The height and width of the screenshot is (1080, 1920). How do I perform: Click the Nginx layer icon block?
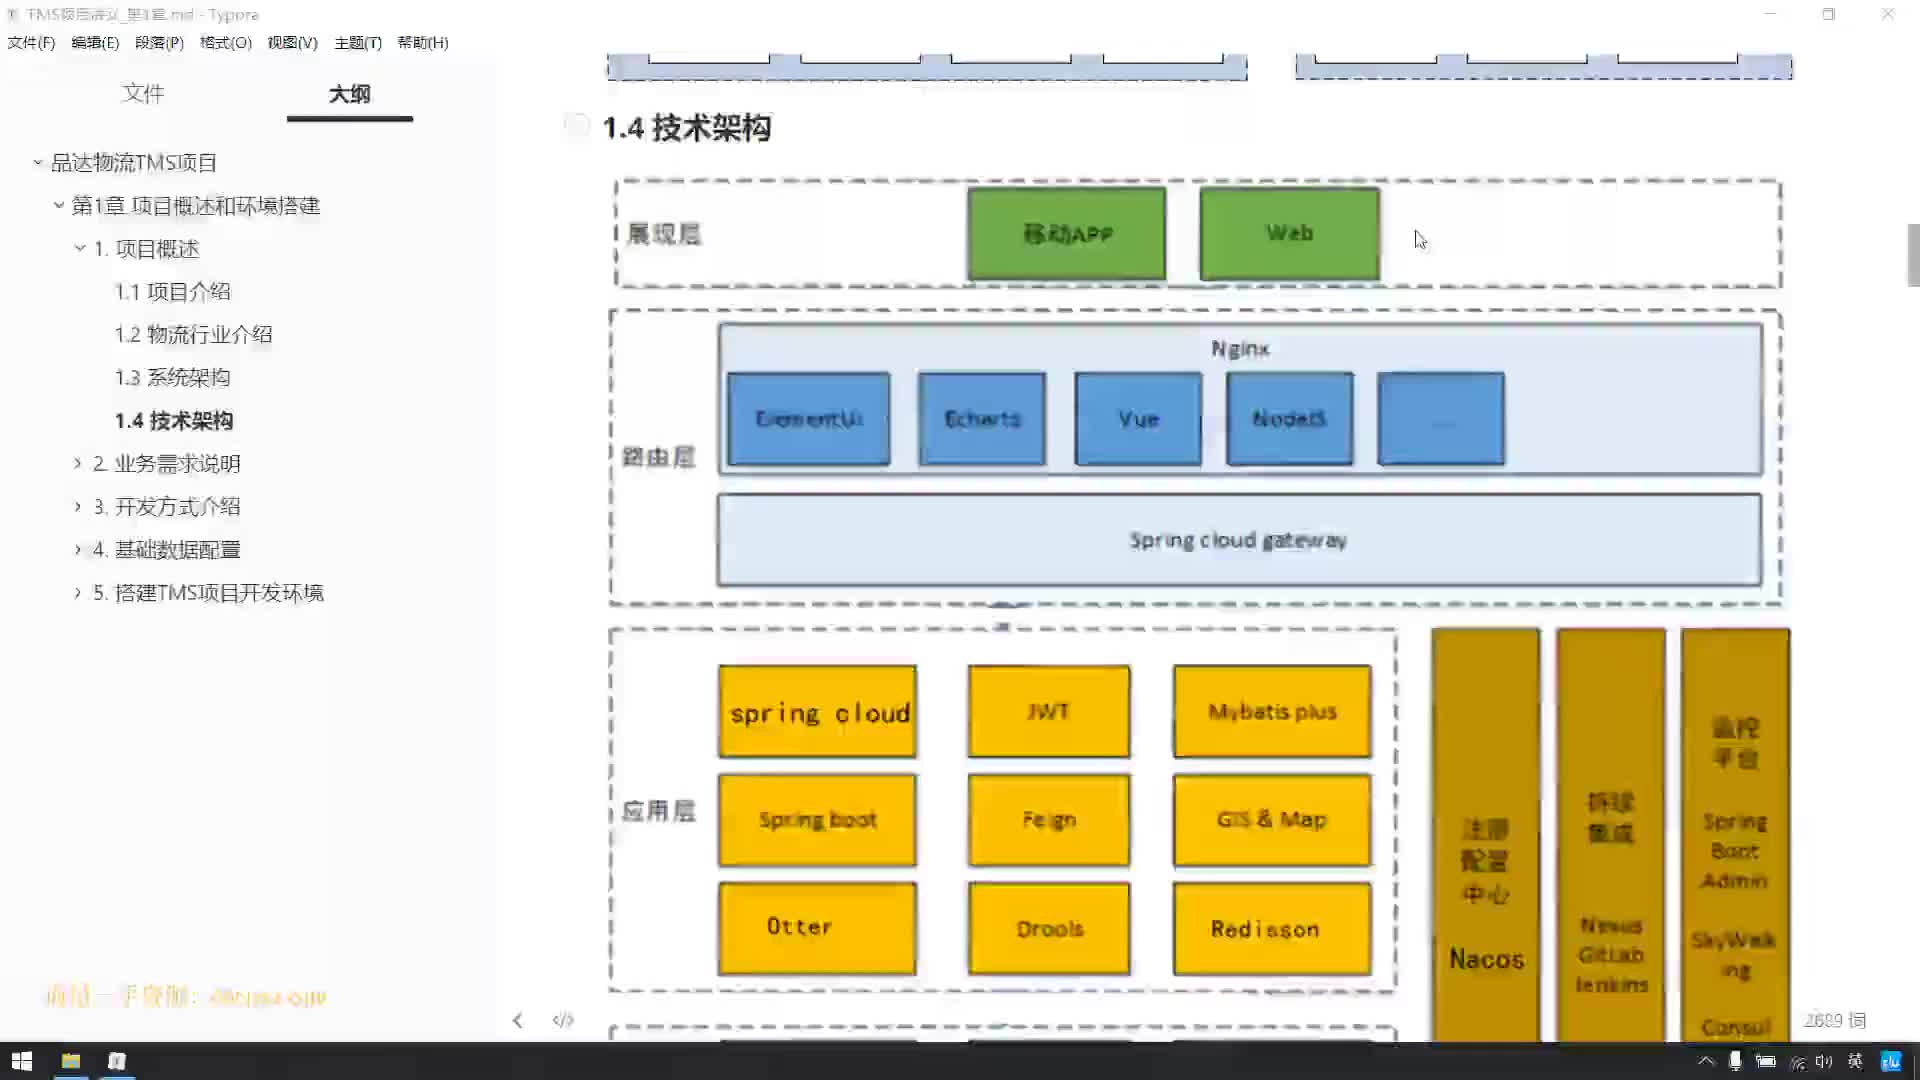[1237, 348]
